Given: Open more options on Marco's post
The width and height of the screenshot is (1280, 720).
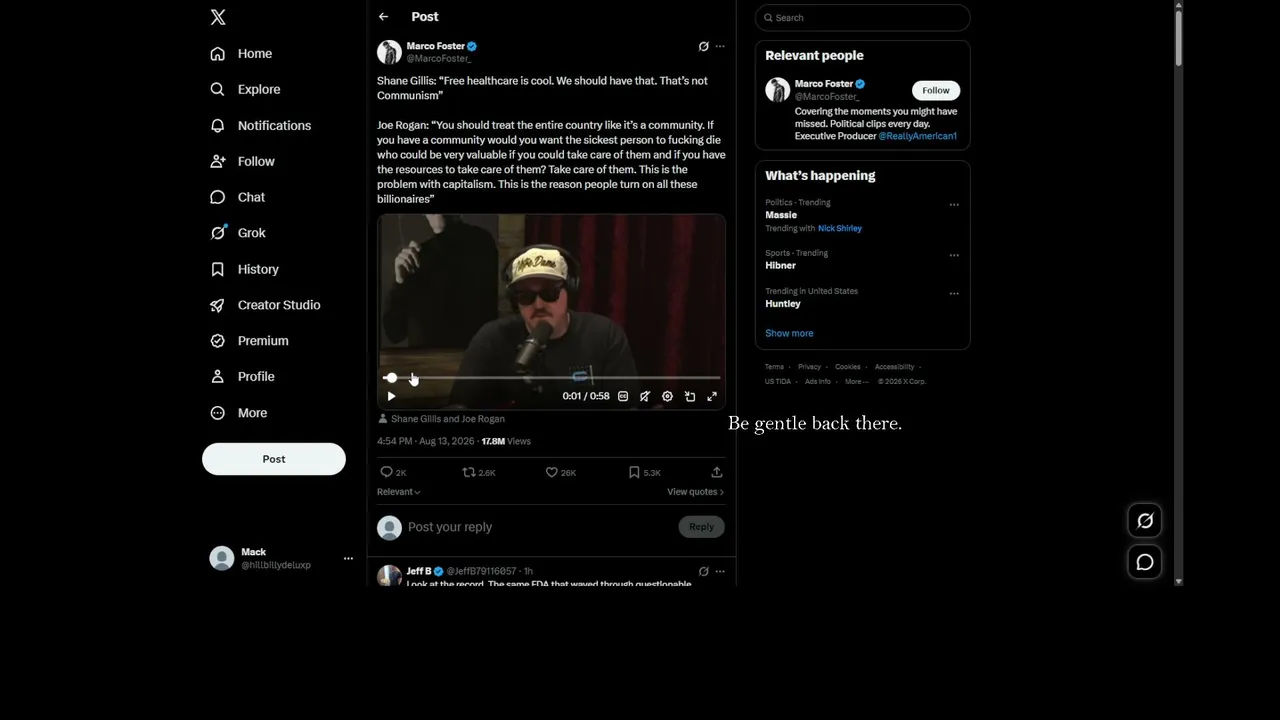Looking at the screenshot, I should tap(720, 46).
